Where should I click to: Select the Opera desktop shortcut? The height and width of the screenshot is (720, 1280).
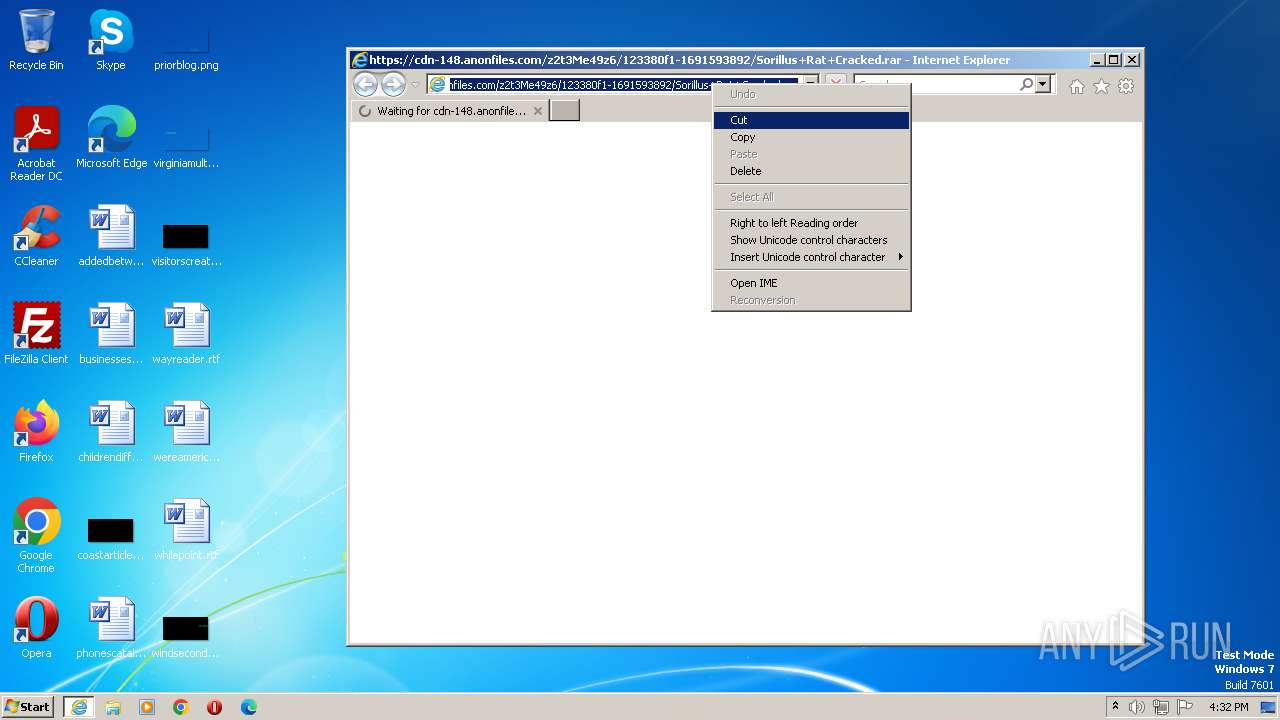36,628
